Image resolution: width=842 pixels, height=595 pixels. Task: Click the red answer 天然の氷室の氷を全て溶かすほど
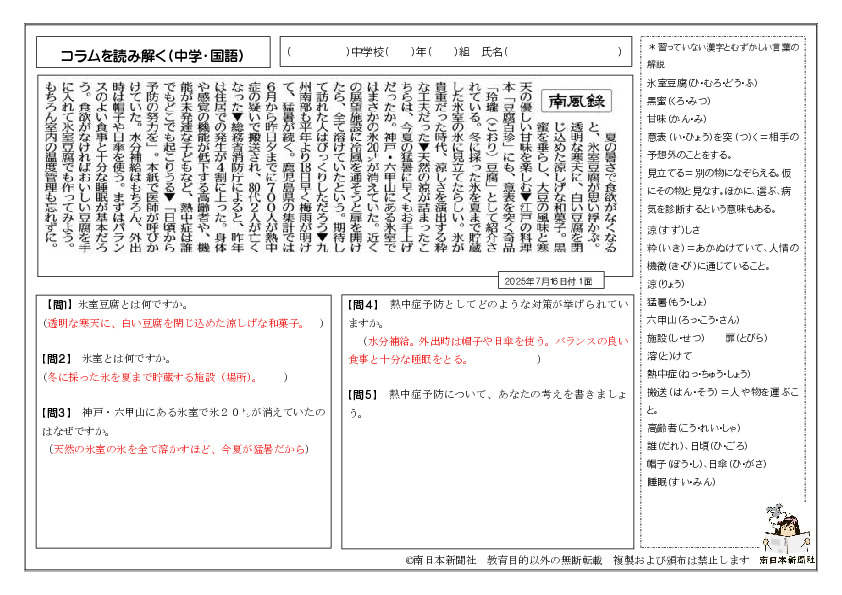[x=179, y=449]
